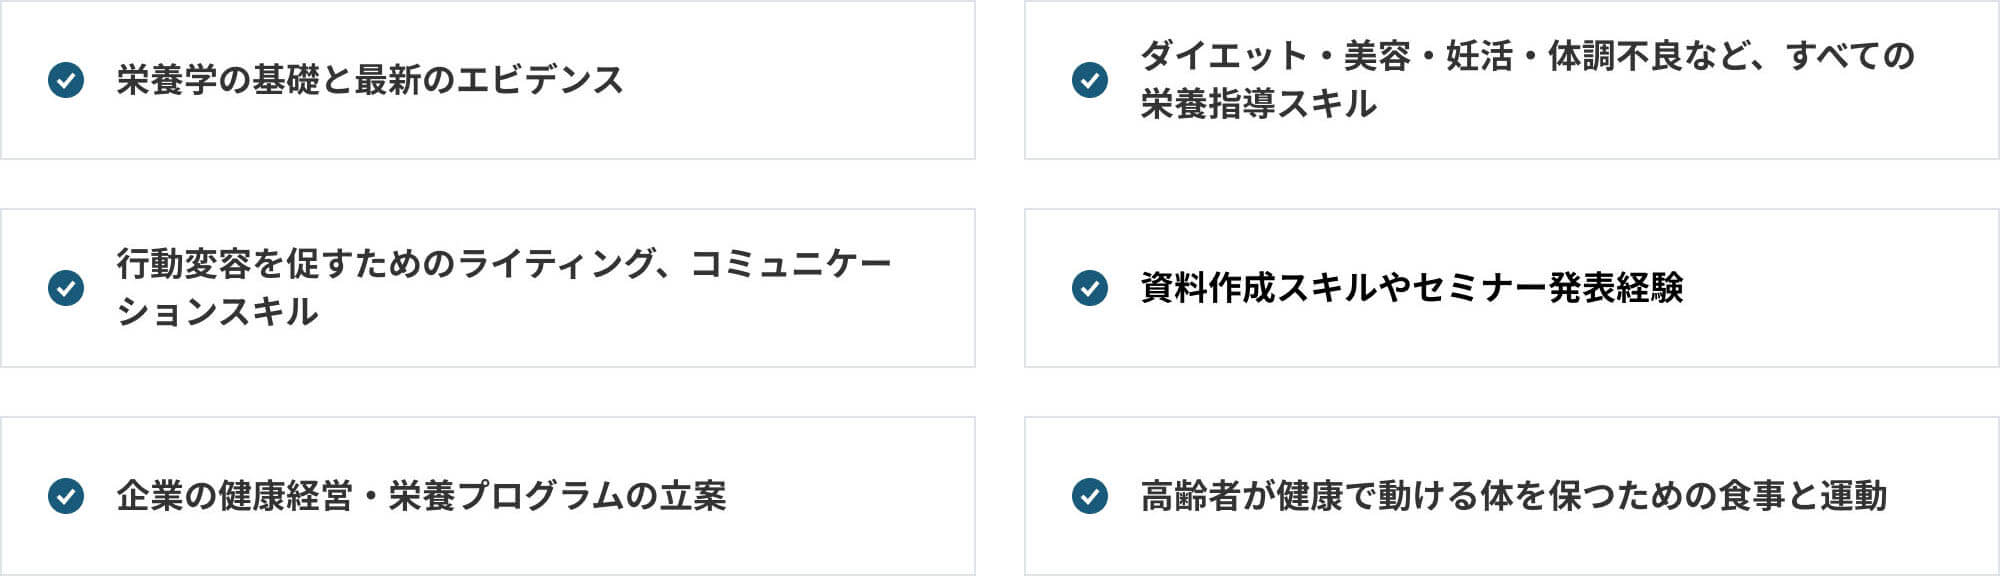Viewport: 2000px width, 576px height.
Task: Click the line ダイエット・美容・妊活・体調不良など、すべての
Action: point(1528,56)
